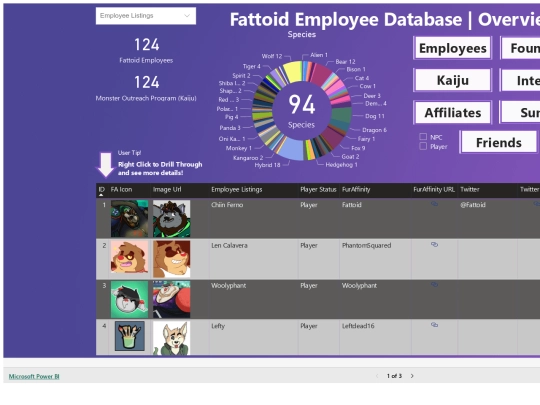Click the Kangaroo 2 chart label
This screenshot has width=540, height=405.
pyautogui.click(x=248, y=158)
